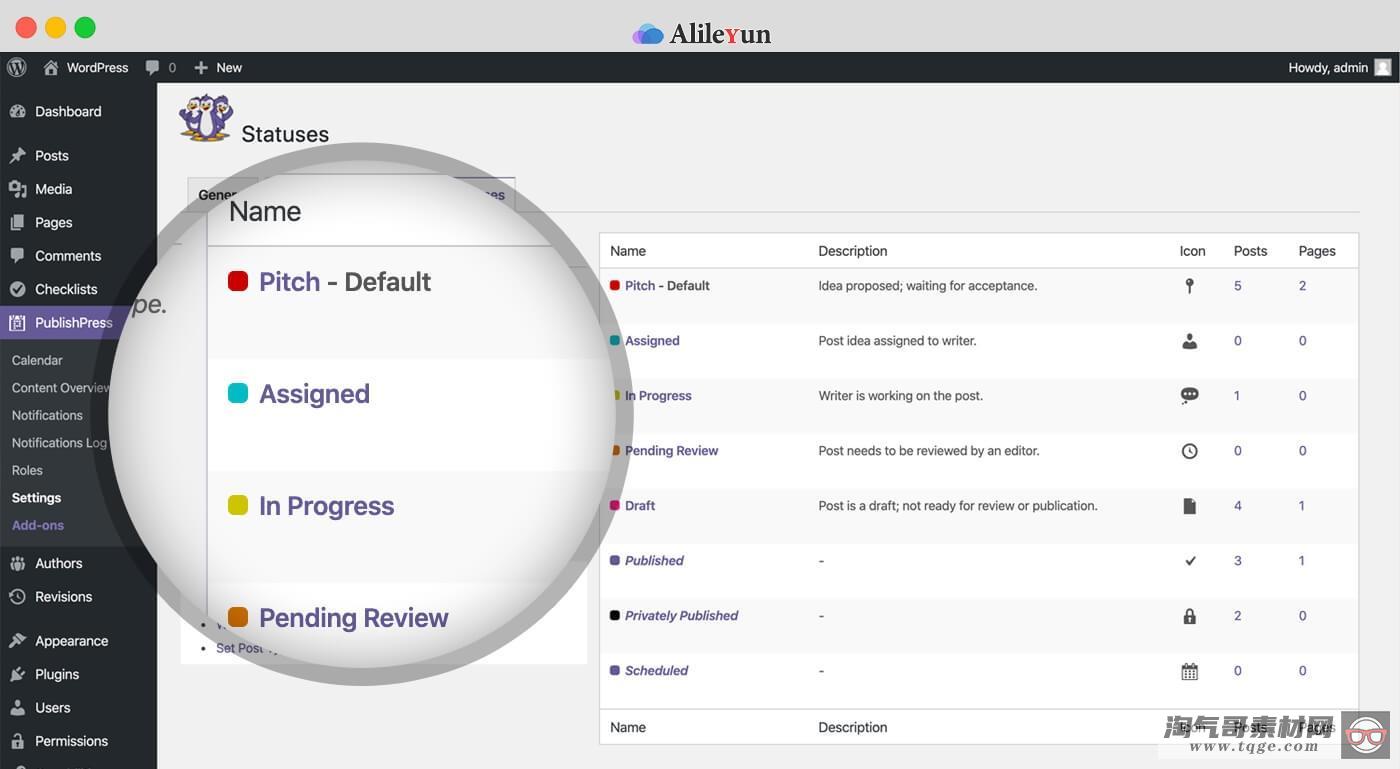Click the person icon in Assigned row
Image resolution: width=1400 pixels, height=769 pixels.
click(x=1189, y=341)
